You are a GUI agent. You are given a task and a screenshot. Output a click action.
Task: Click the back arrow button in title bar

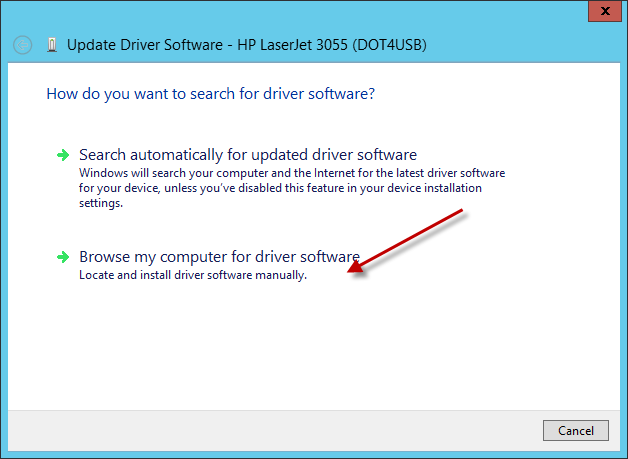(23, 45)
